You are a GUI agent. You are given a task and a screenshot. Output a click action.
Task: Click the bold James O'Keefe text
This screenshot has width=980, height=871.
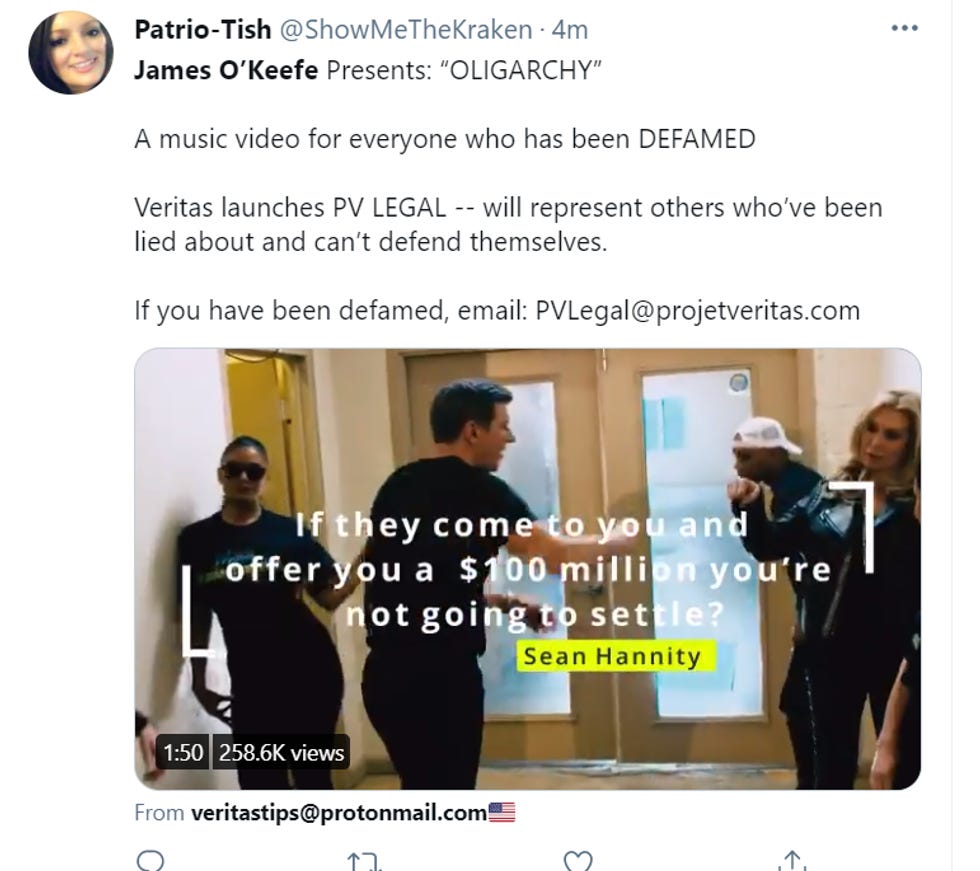click(x=226, y=70)
